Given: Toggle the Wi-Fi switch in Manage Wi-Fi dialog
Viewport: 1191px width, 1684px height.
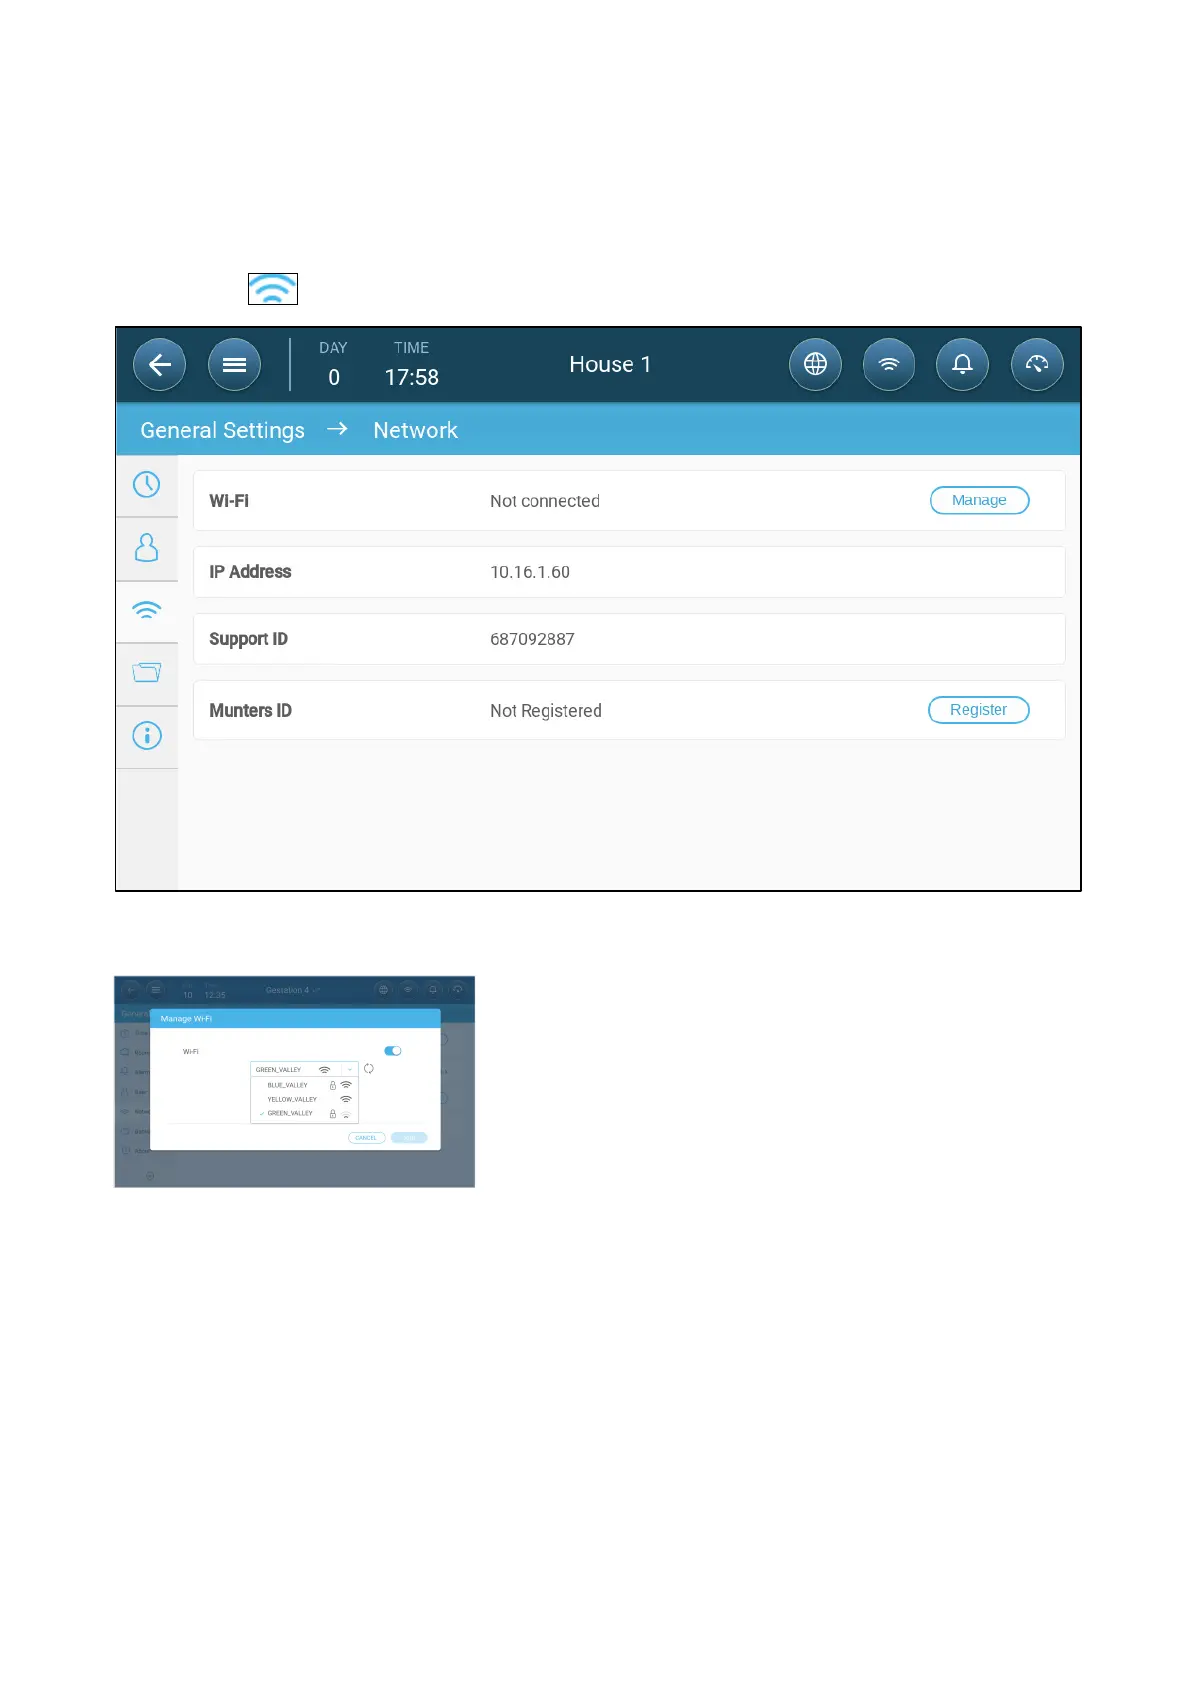Looking at the screenshot, I should coord(393,1051).
